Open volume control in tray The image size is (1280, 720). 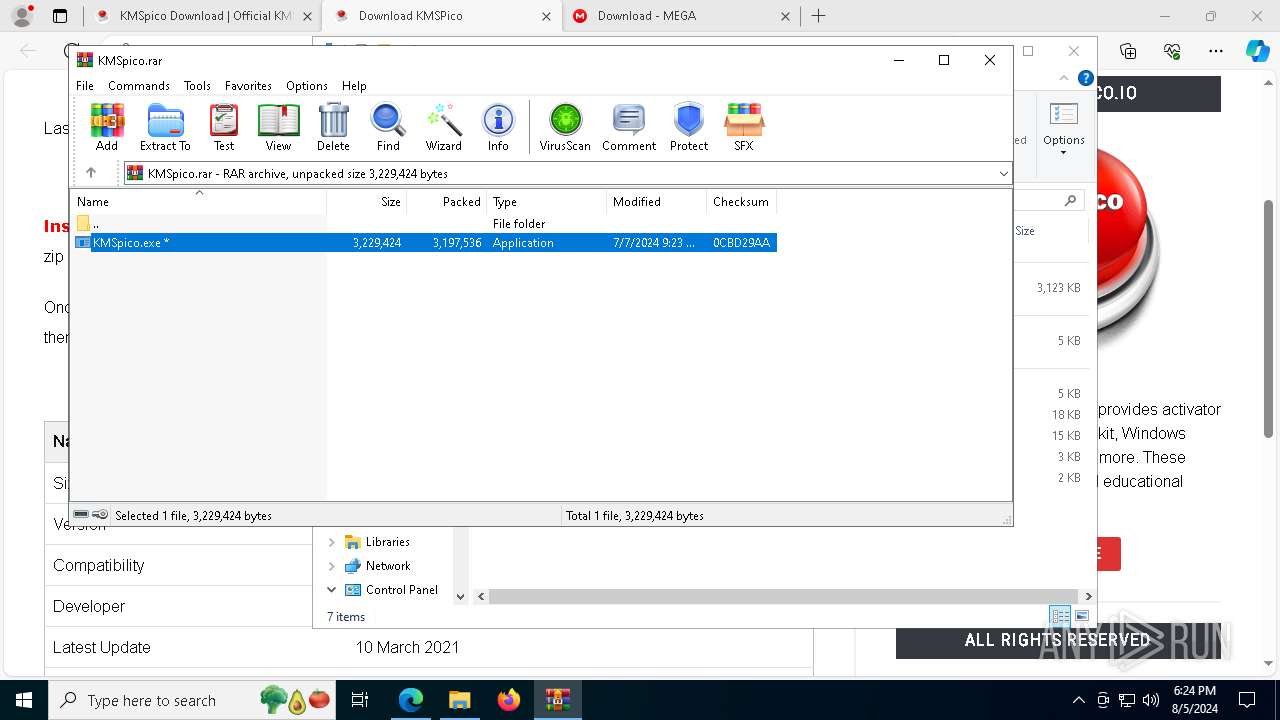click(1151, 700)
